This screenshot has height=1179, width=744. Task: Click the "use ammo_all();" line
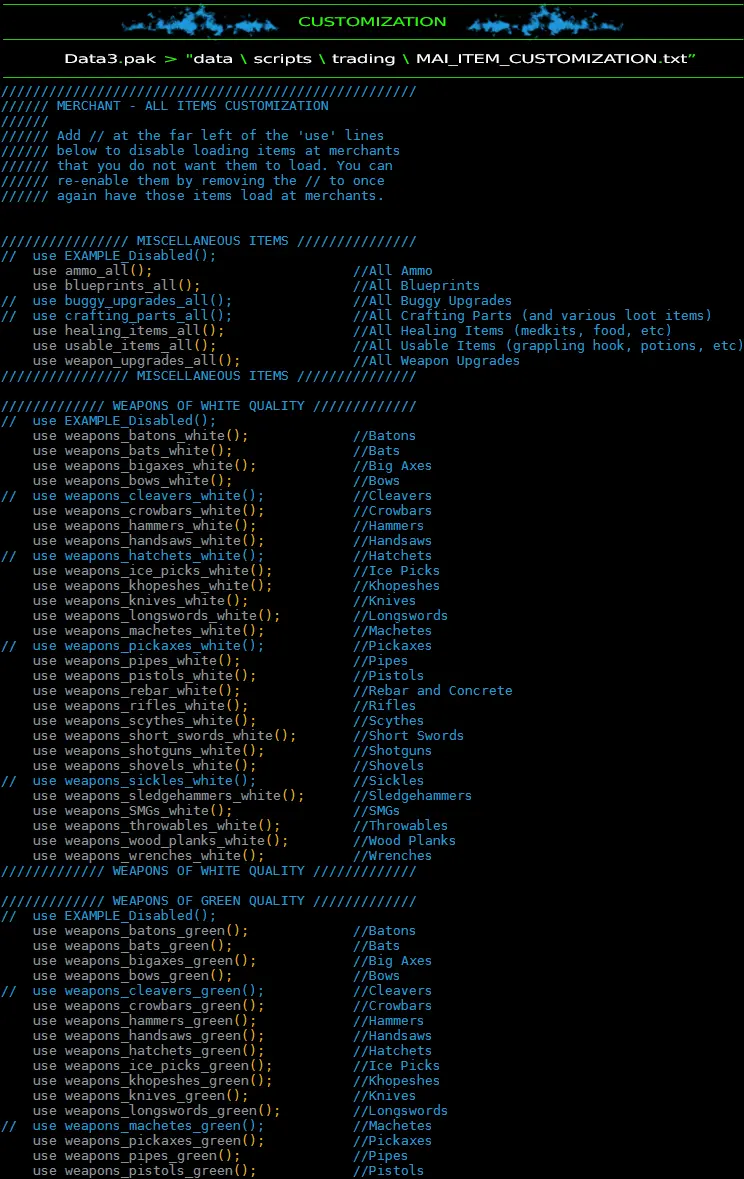tap(92, 270)
